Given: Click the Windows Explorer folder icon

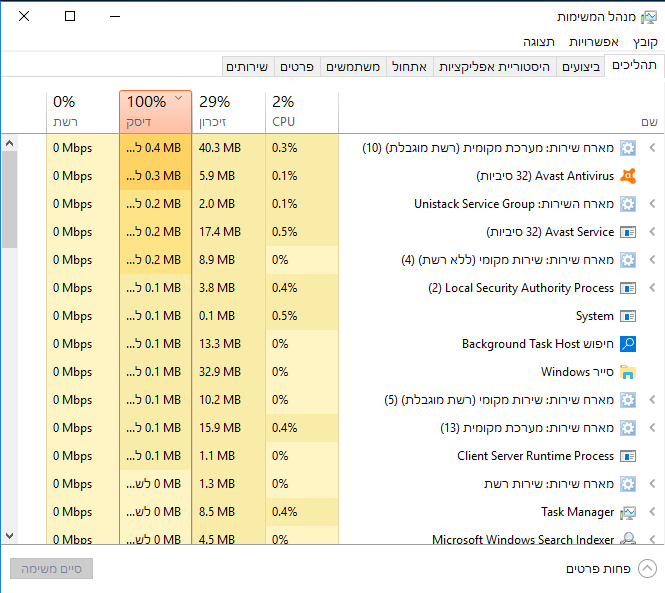Looking at the screenshot, I should [x=628, y=372].
